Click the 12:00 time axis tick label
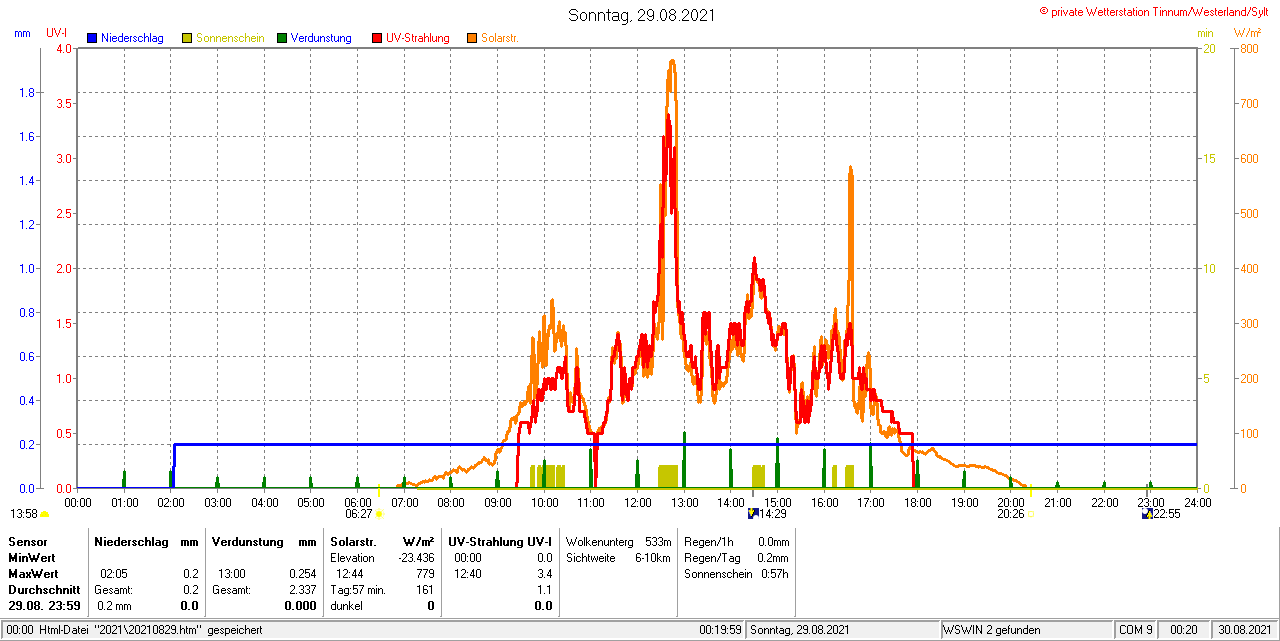Screen dimensions: 1280x641 tap(638, 502)
